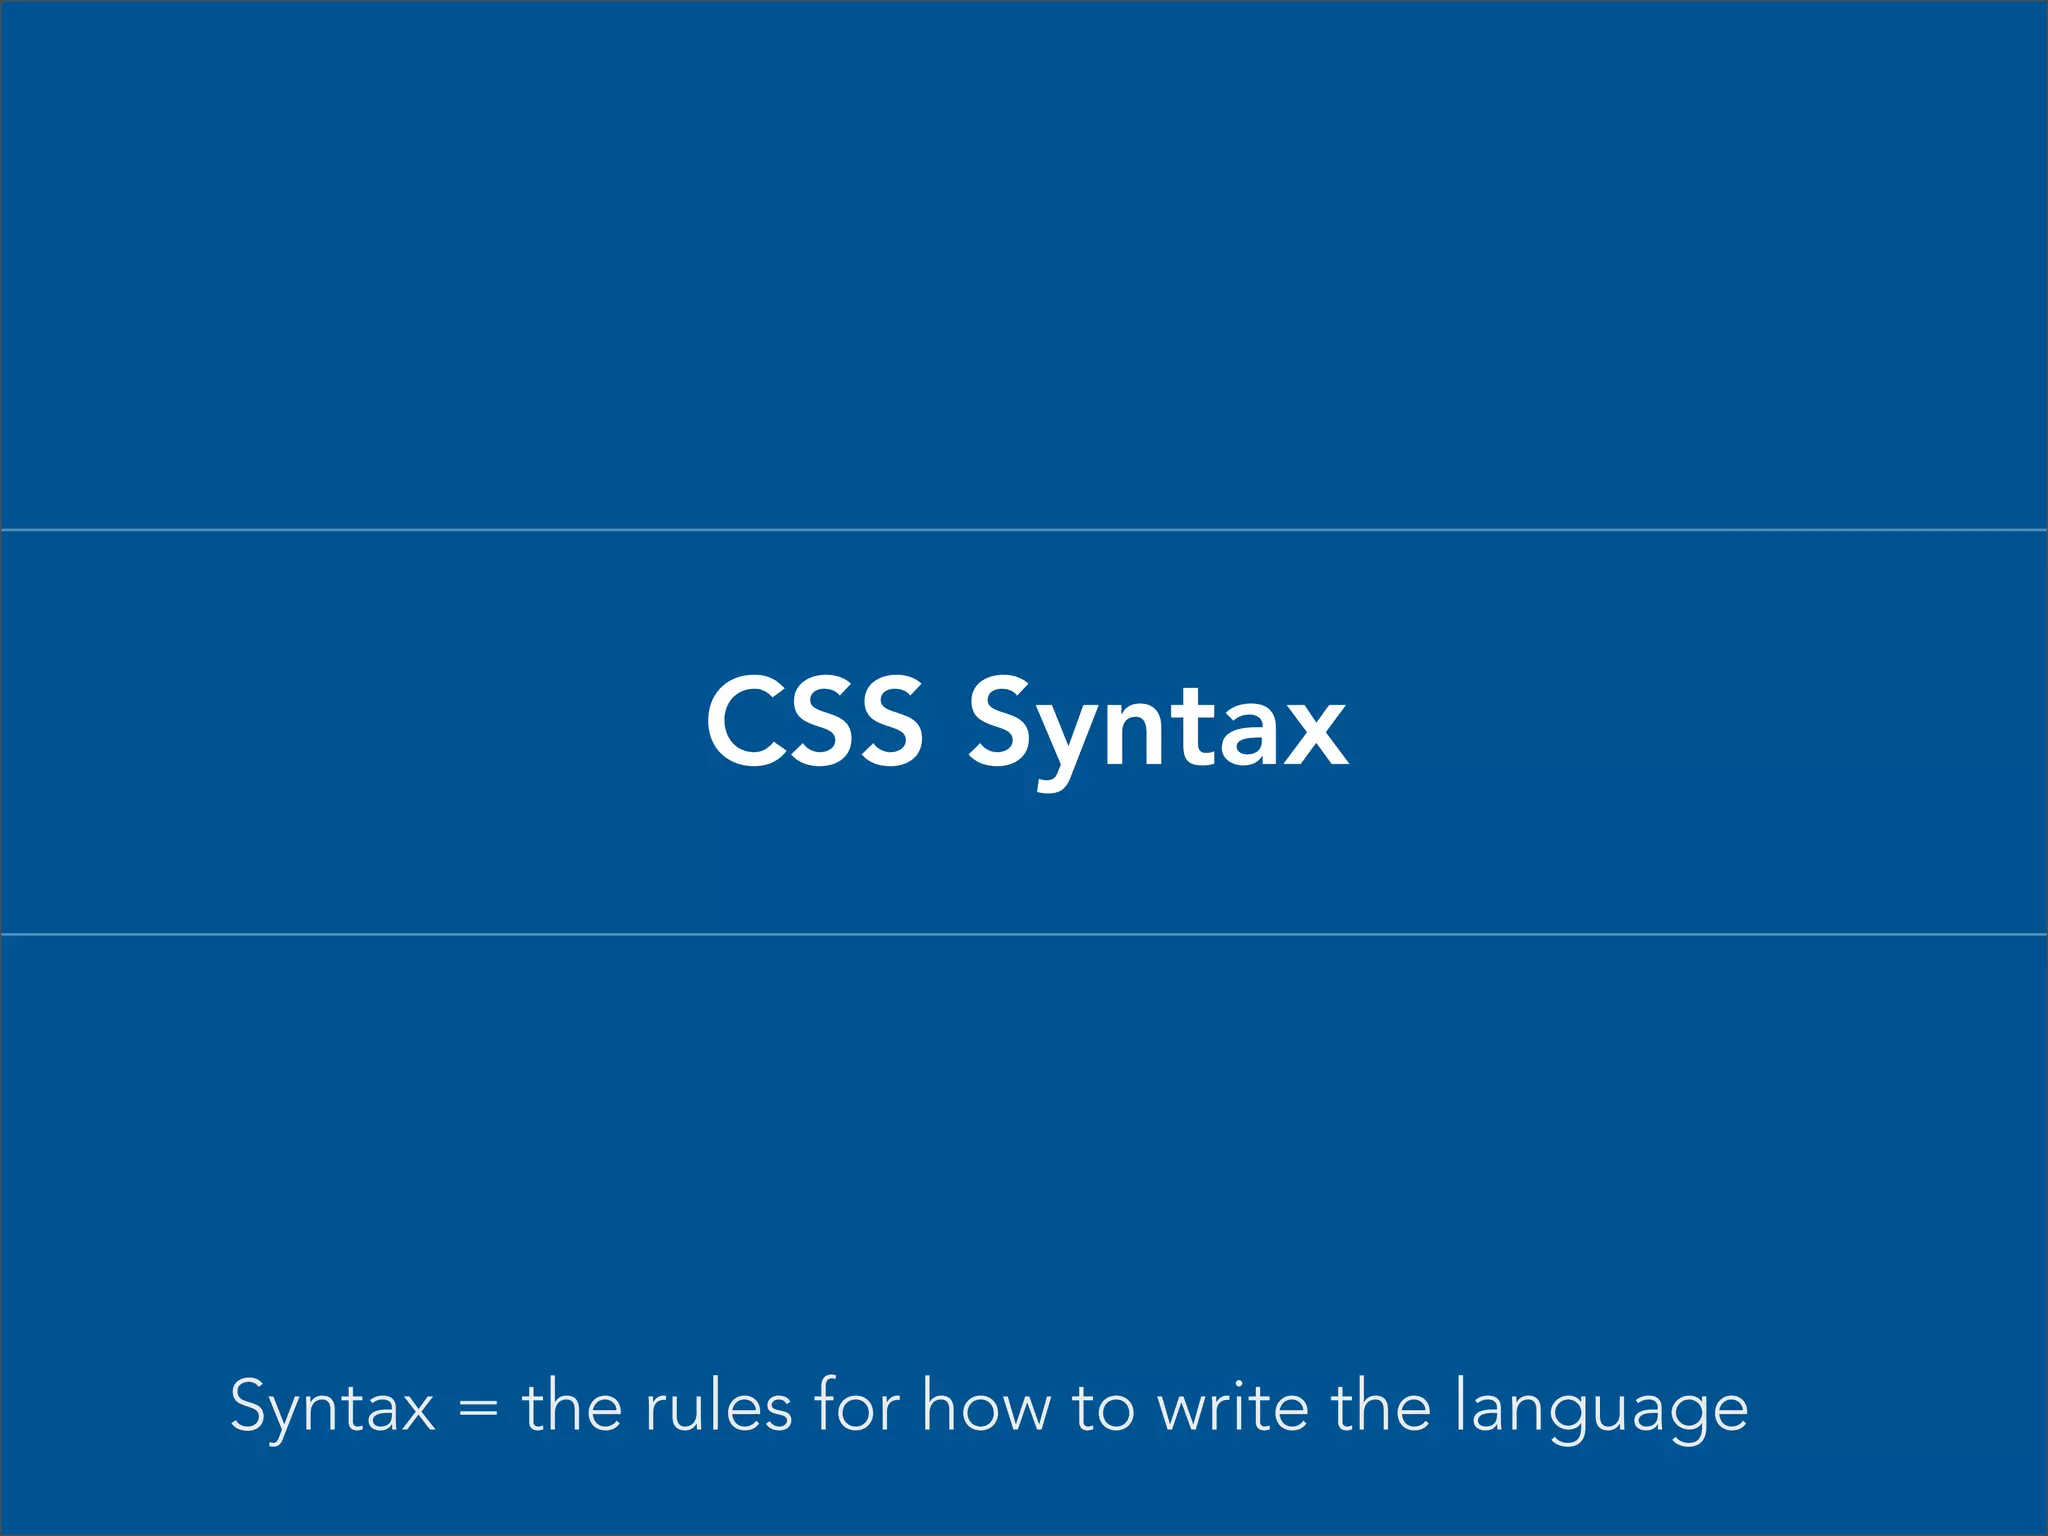Screen dimensions: 2048x1536
Task: Click the word "rules" in the subtitle
Action: (718, 1406)
